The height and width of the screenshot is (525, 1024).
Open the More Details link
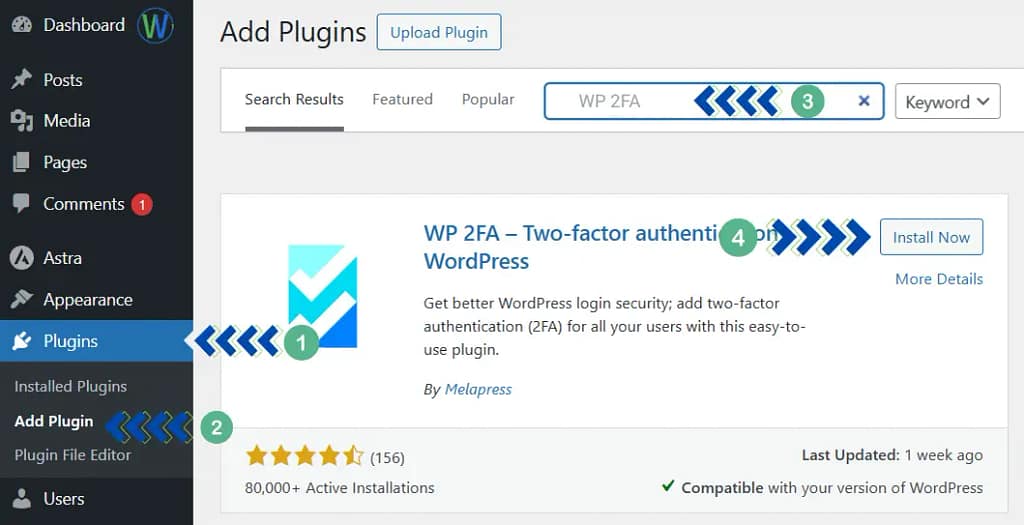click(x=938, y=279)
